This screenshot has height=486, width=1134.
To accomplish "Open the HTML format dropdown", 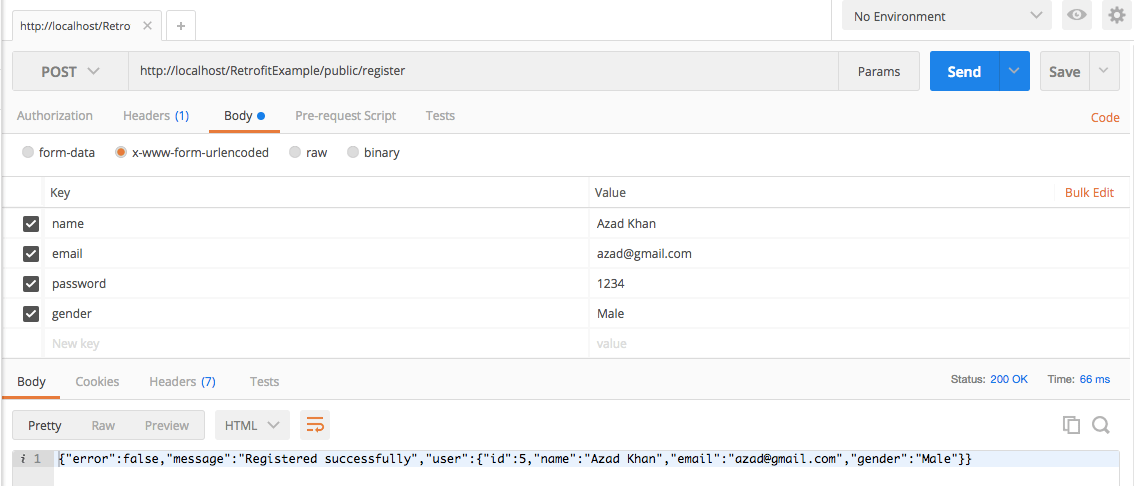I will (x=252, y=425).
